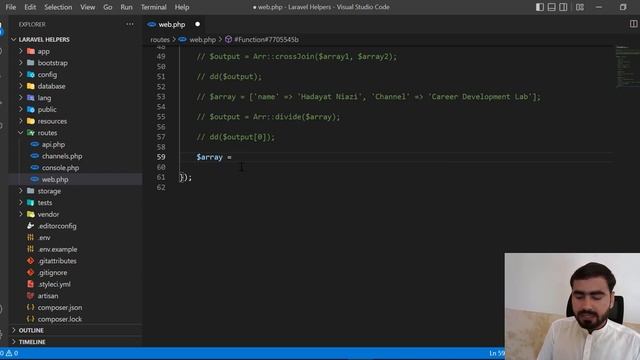Click line number status bar entry
Image resolution: width=640 pixels, height=360 pixels.
pos(497,353)
